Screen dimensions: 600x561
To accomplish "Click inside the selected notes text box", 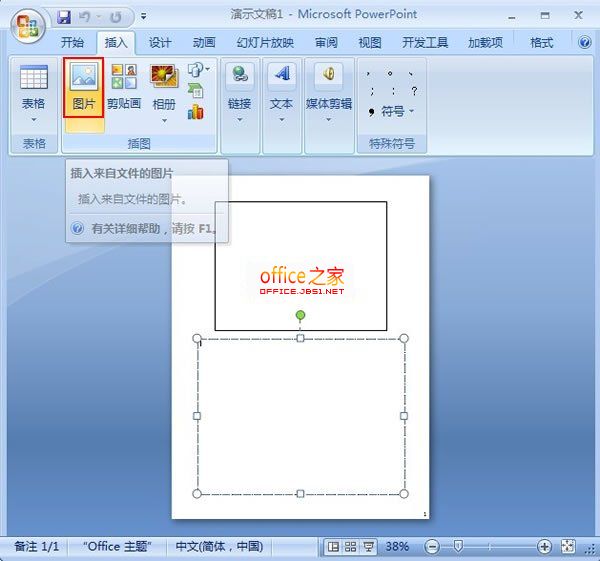I will [x=300, y=416].
